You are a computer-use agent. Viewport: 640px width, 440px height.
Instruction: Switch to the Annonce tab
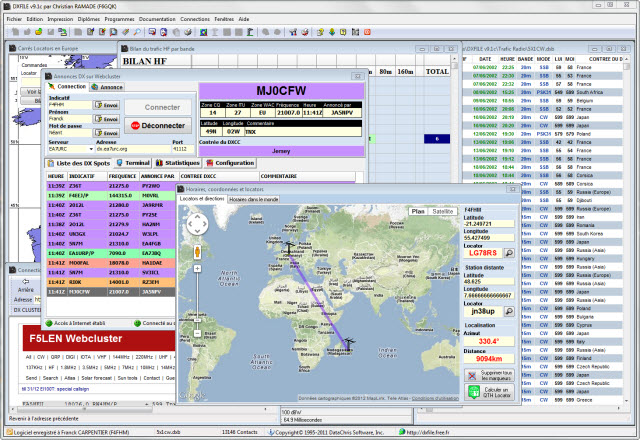(107, 87)
